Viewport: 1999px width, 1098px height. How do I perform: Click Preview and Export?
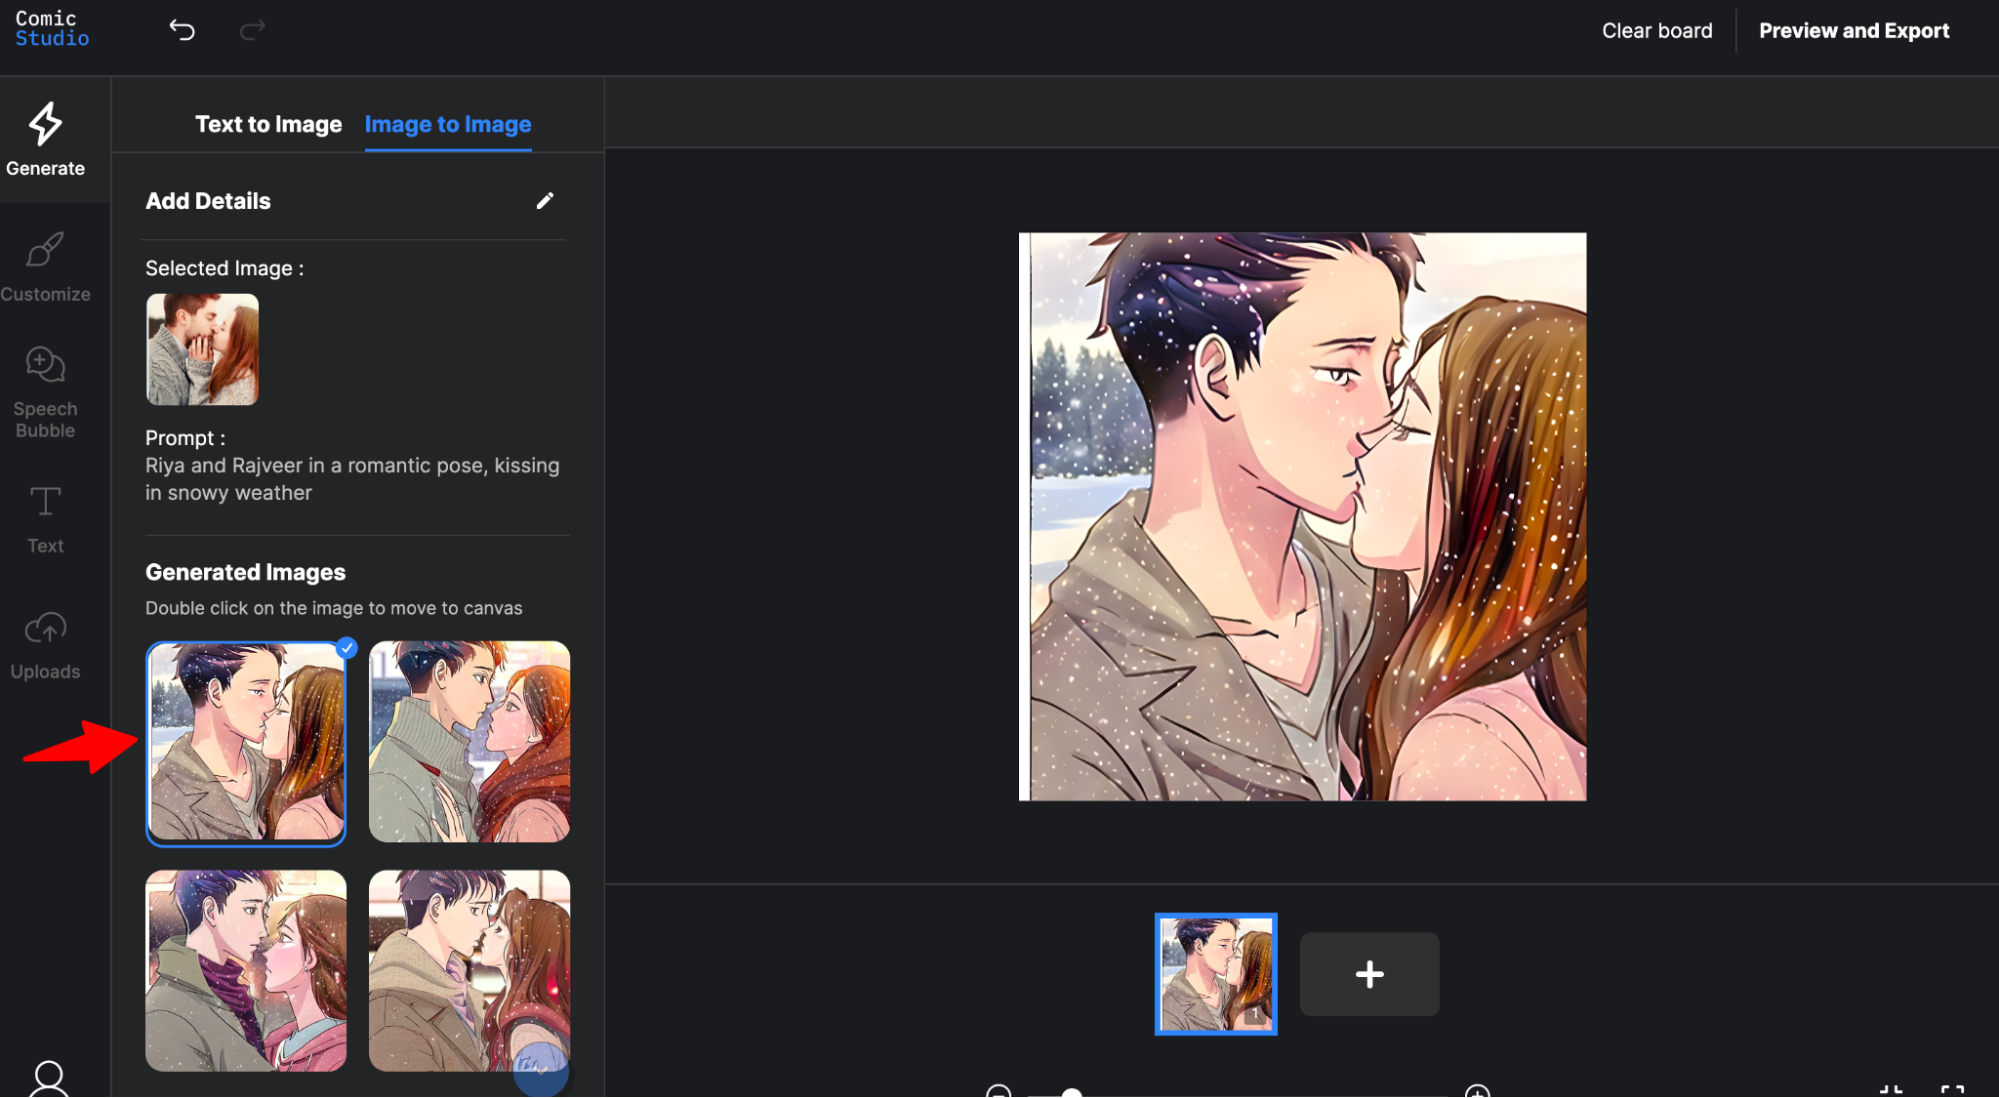point(1853,31)
